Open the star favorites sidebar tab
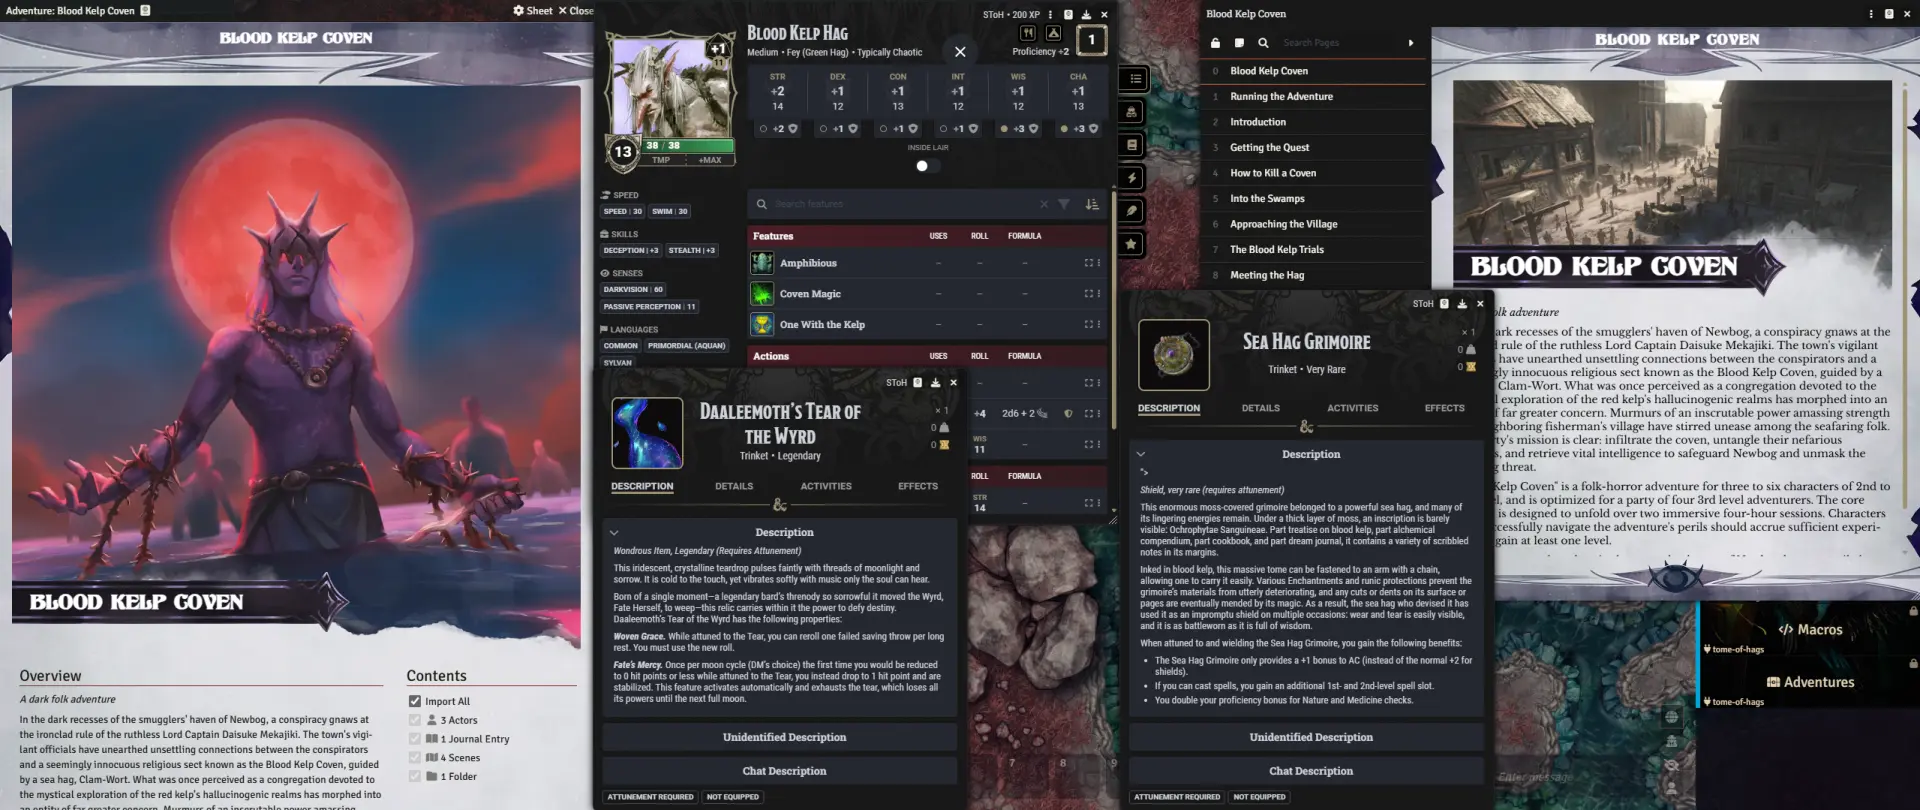The width and height of the screenshot is (1920, 810). 1132,244
